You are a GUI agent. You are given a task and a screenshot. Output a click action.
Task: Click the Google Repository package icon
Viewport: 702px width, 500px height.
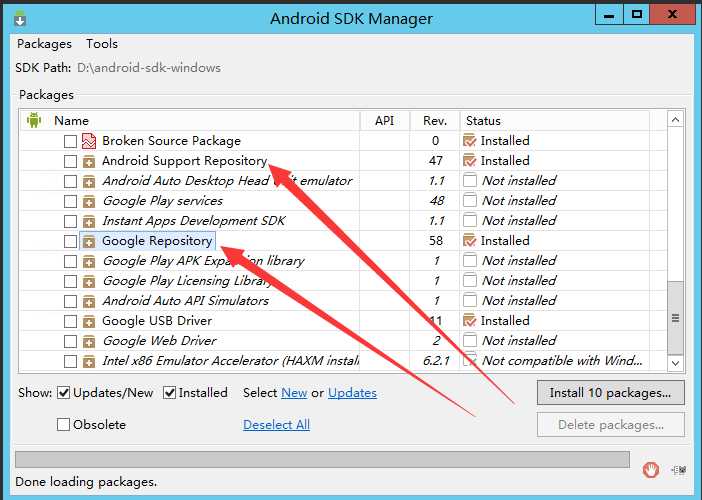(89, 241)
